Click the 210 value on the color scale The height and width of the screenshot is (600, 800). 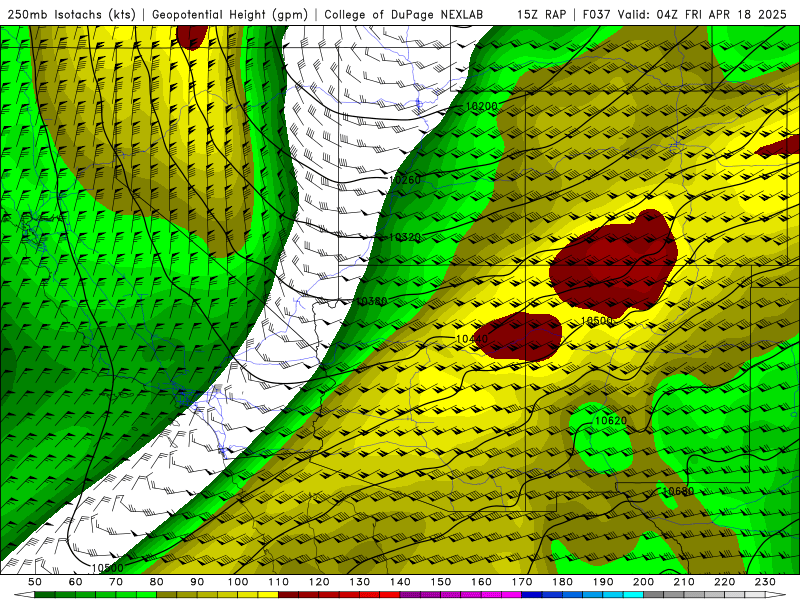click(684, 582)
